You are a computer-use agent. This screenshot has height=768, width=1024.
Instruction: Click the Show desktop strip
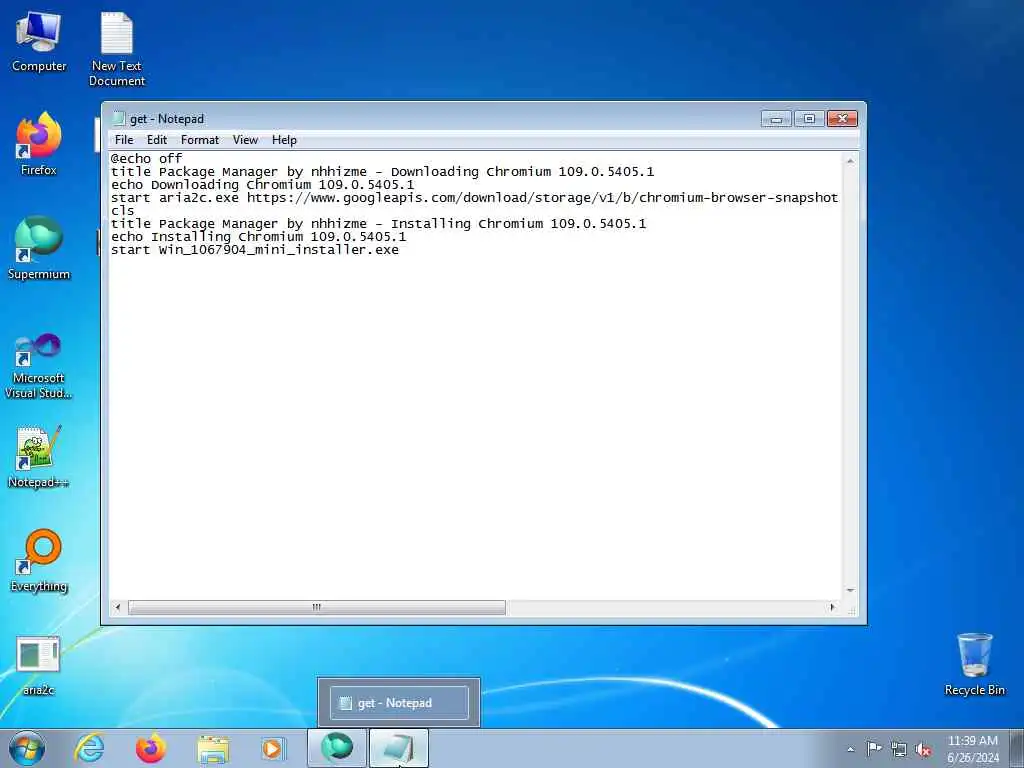pos(1017,748)
